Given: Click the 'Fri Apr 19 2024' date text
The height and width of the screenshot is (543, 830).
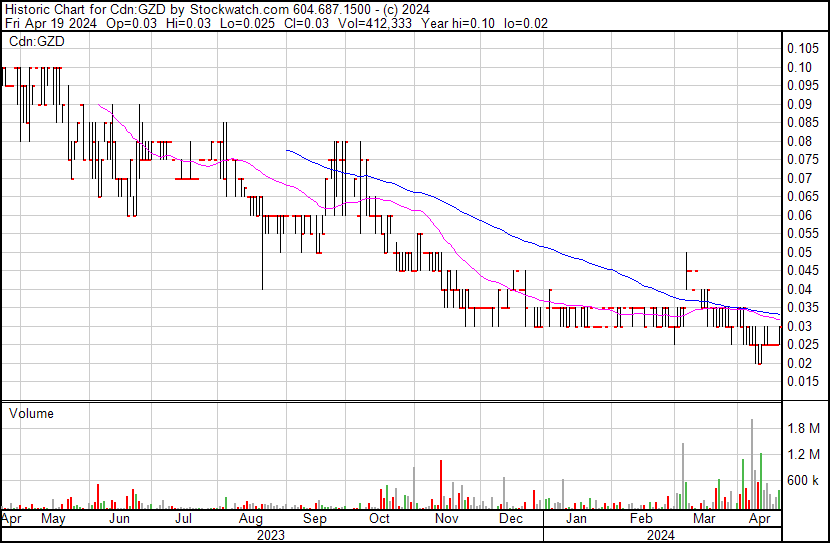Looking at the screenshot, I should point(51,23).
